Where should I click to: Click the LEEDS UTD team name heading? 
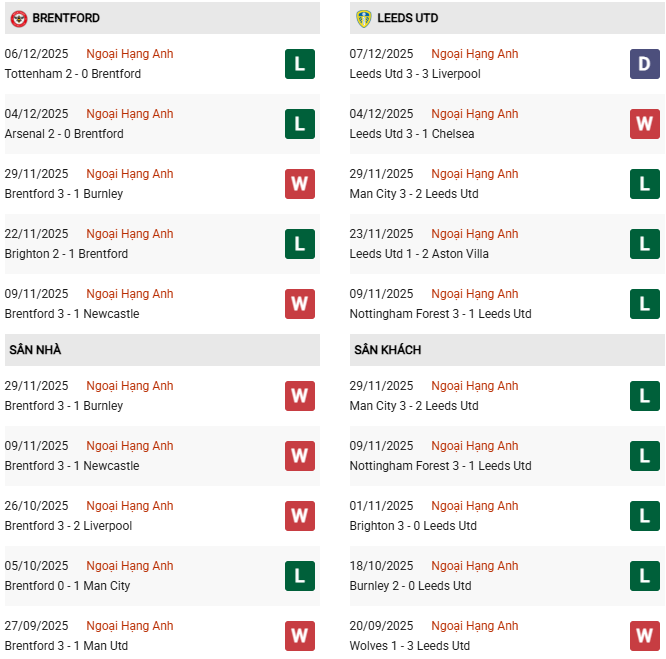coord(408,18)
